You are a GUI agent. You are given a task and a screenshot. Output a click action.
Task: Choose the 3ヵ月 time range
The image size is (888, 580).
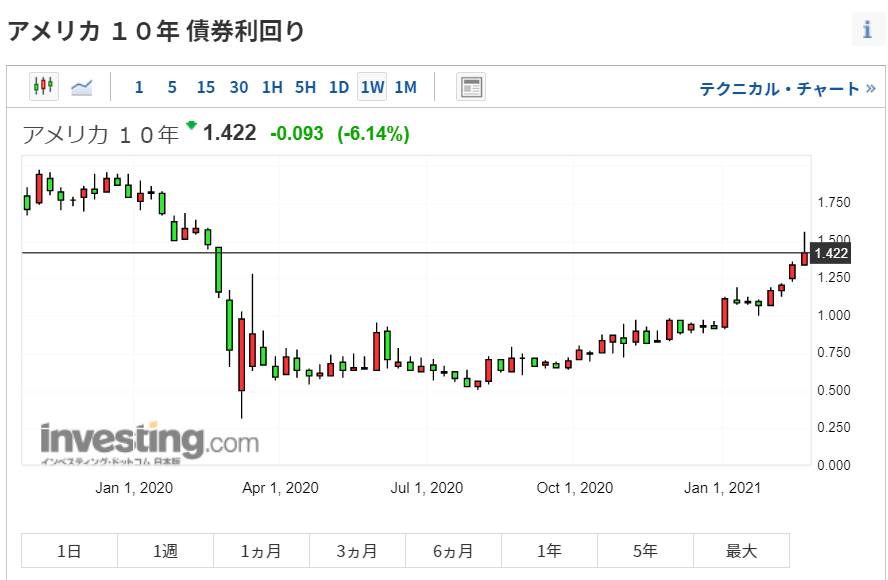tap(357, 551)
